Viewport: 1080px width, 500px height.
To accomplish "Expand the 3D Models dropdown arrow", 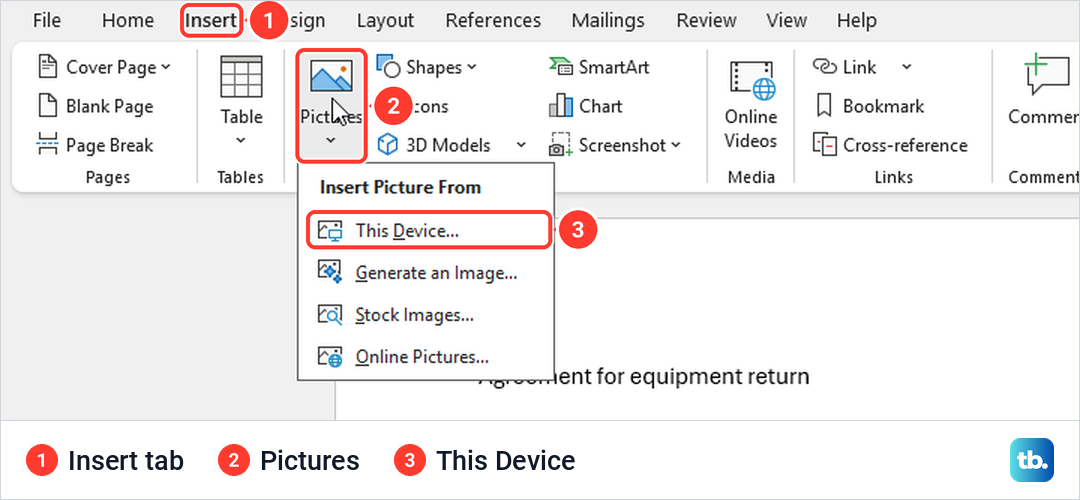I will (521, 145).
